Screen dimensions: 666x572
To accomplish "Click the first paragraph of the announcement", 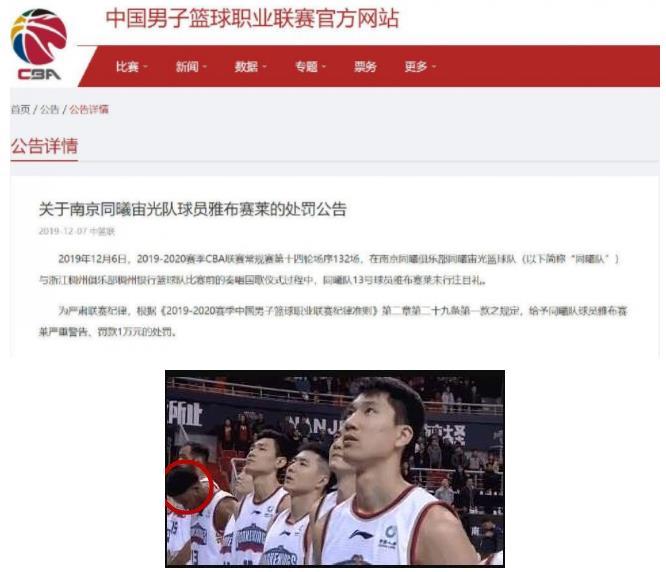I will pyautogui.click(x=329, y=269).
